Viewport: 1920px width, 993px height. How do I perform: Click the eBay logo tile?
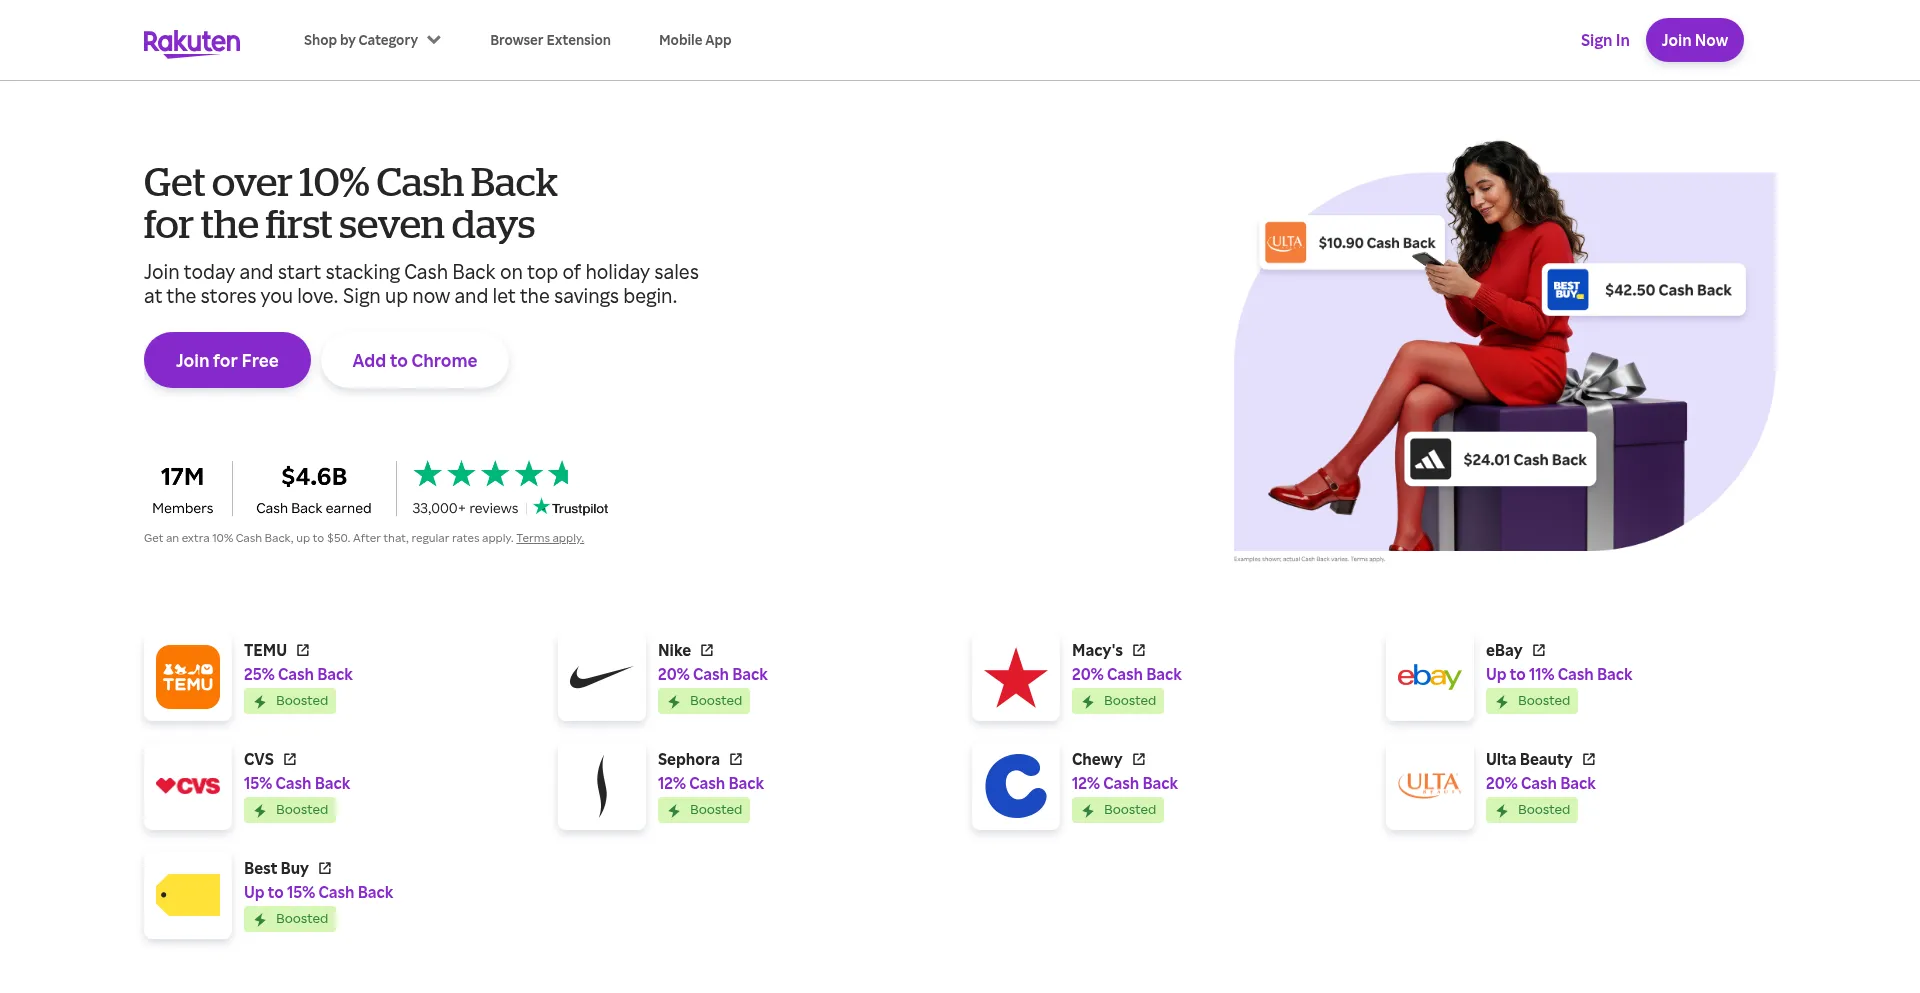[1430, 677]
